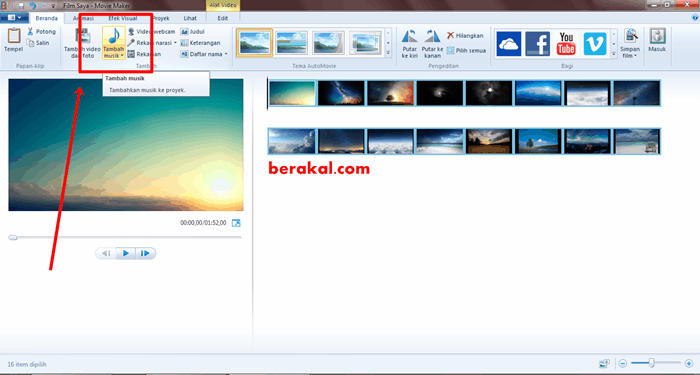Step to the previous frame
This screenshot has height=375, width=700.
(x=106, y=254)
